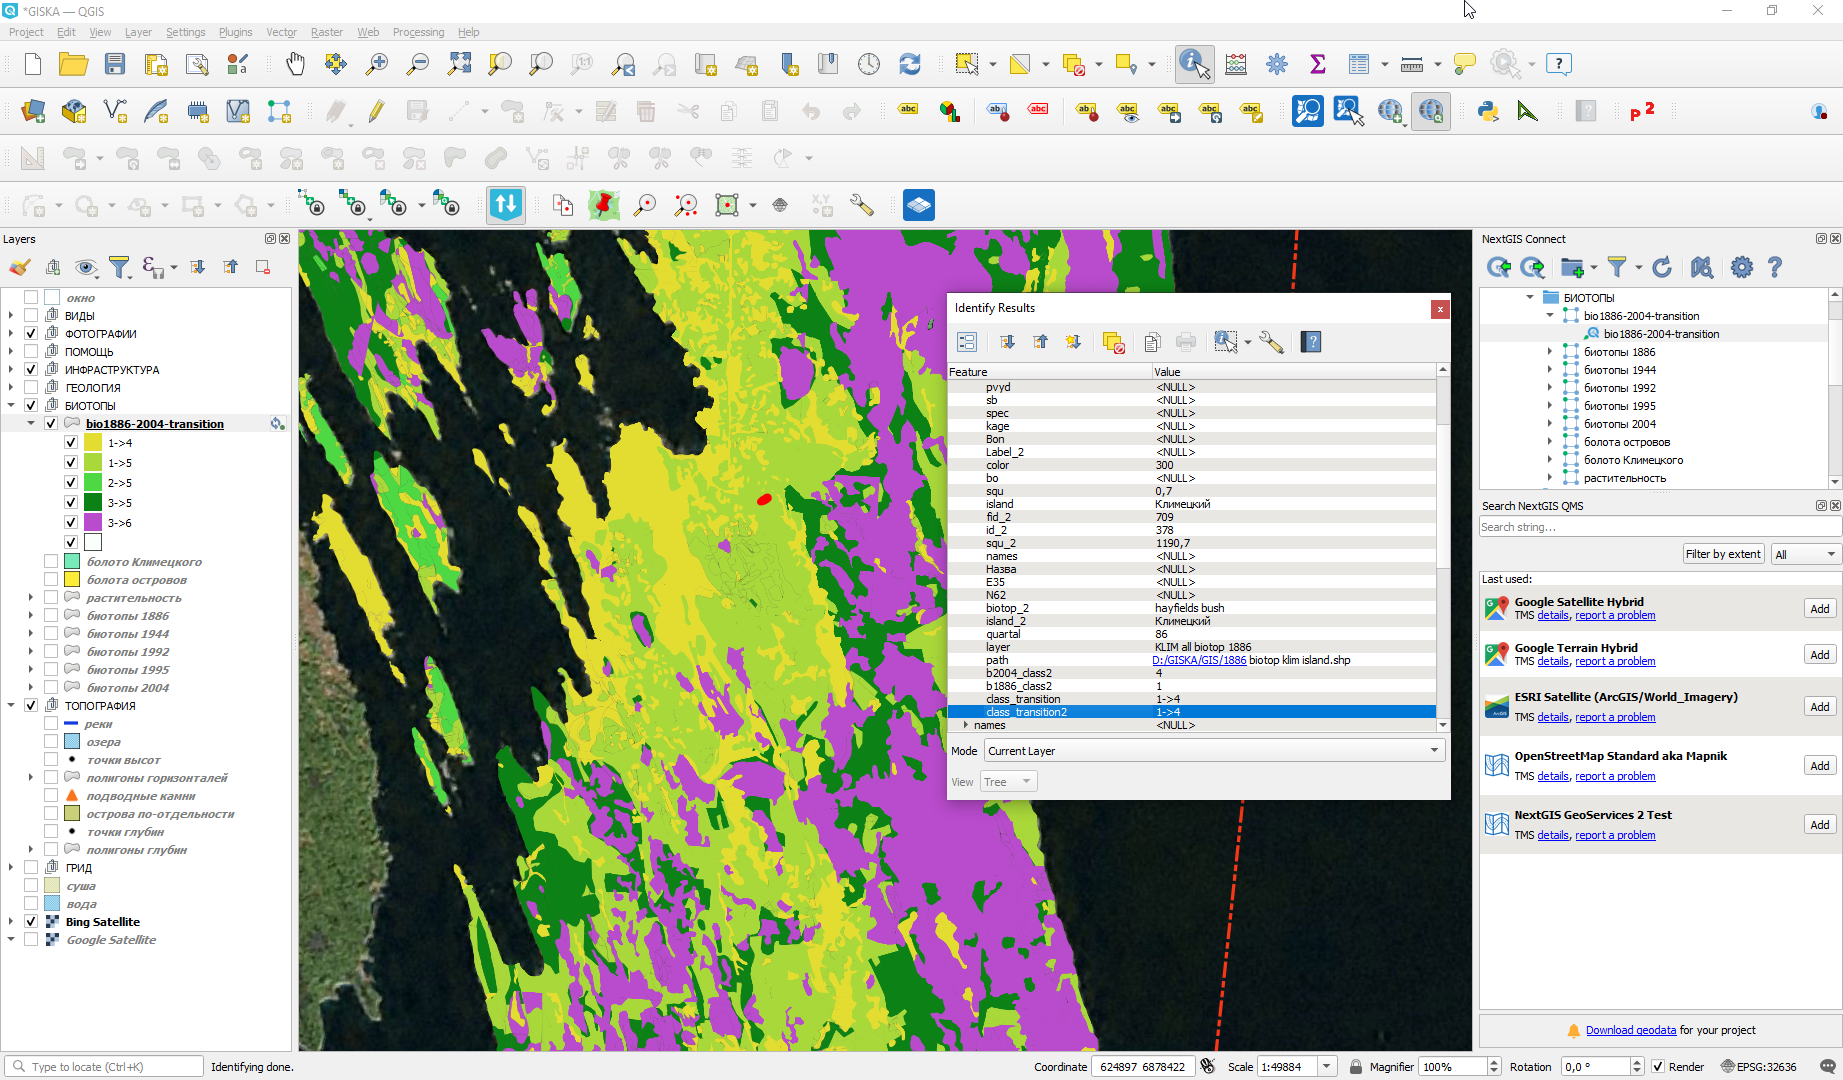Expand the биотопы 1886 layer group
The width and height of the screenshot is (1843, 1080).
[x=31, y=616]
